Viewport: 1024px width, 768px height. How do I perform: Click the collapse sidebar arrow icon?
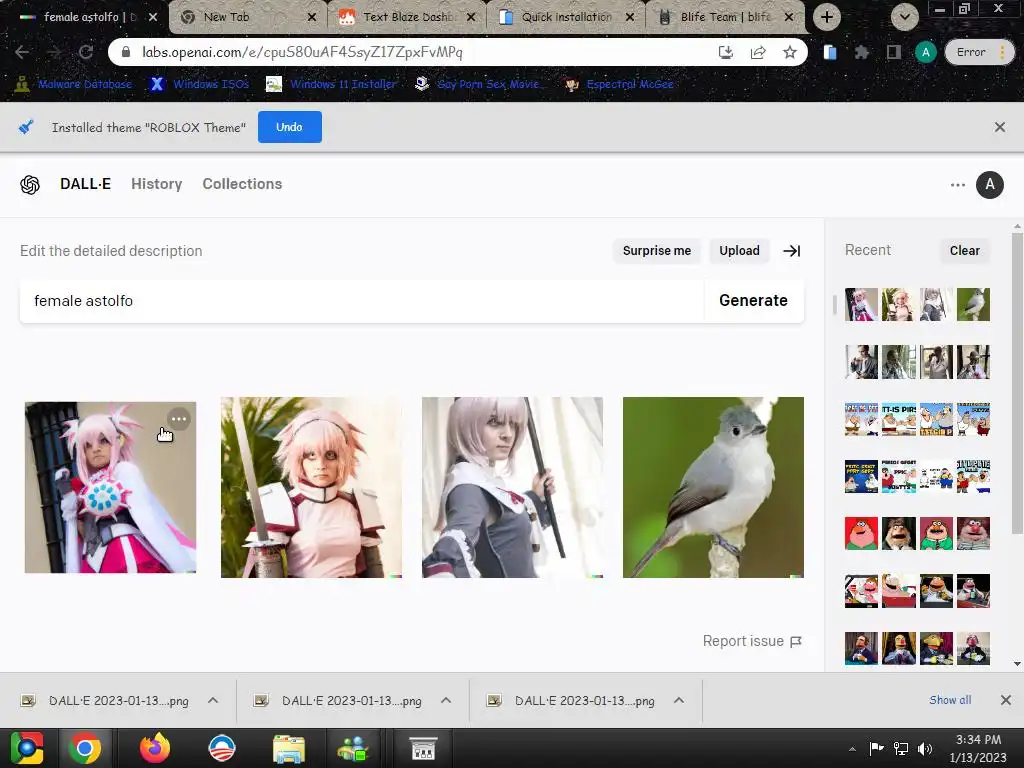point(792,251)
